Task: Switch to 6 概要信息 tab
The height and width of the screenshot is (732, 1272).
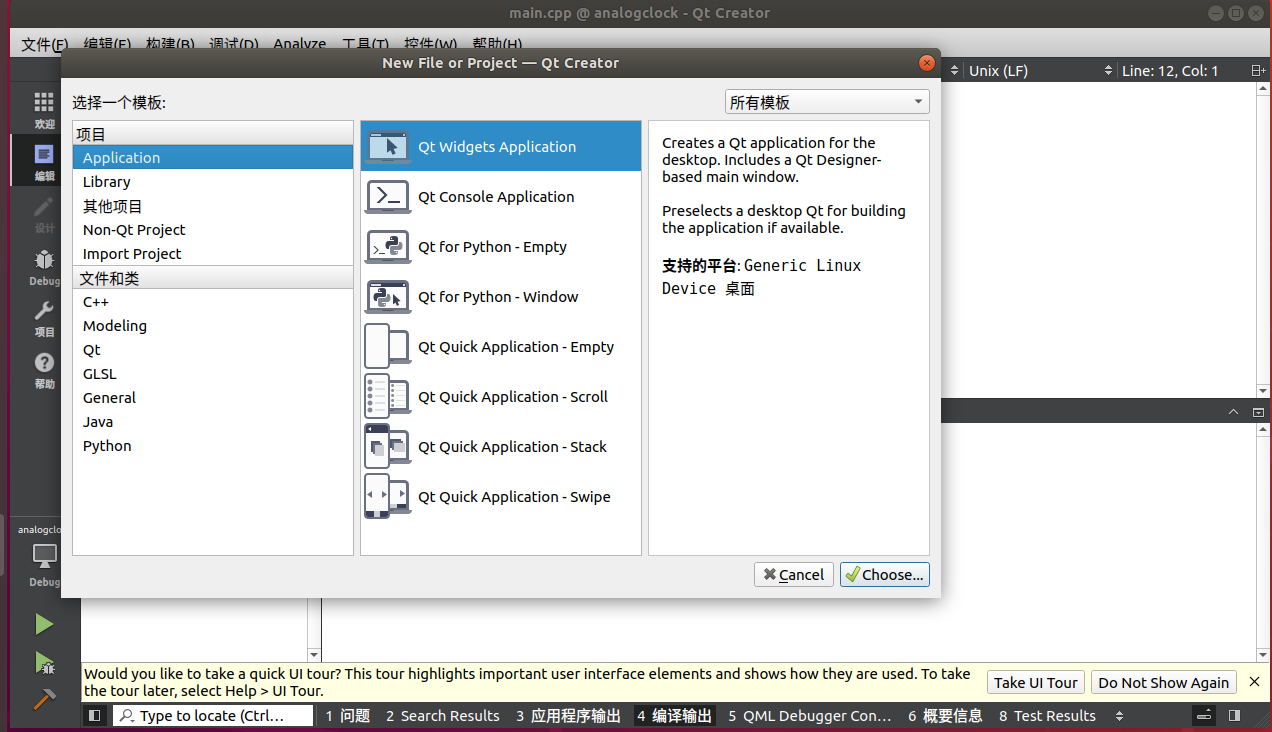Action: 945,716
